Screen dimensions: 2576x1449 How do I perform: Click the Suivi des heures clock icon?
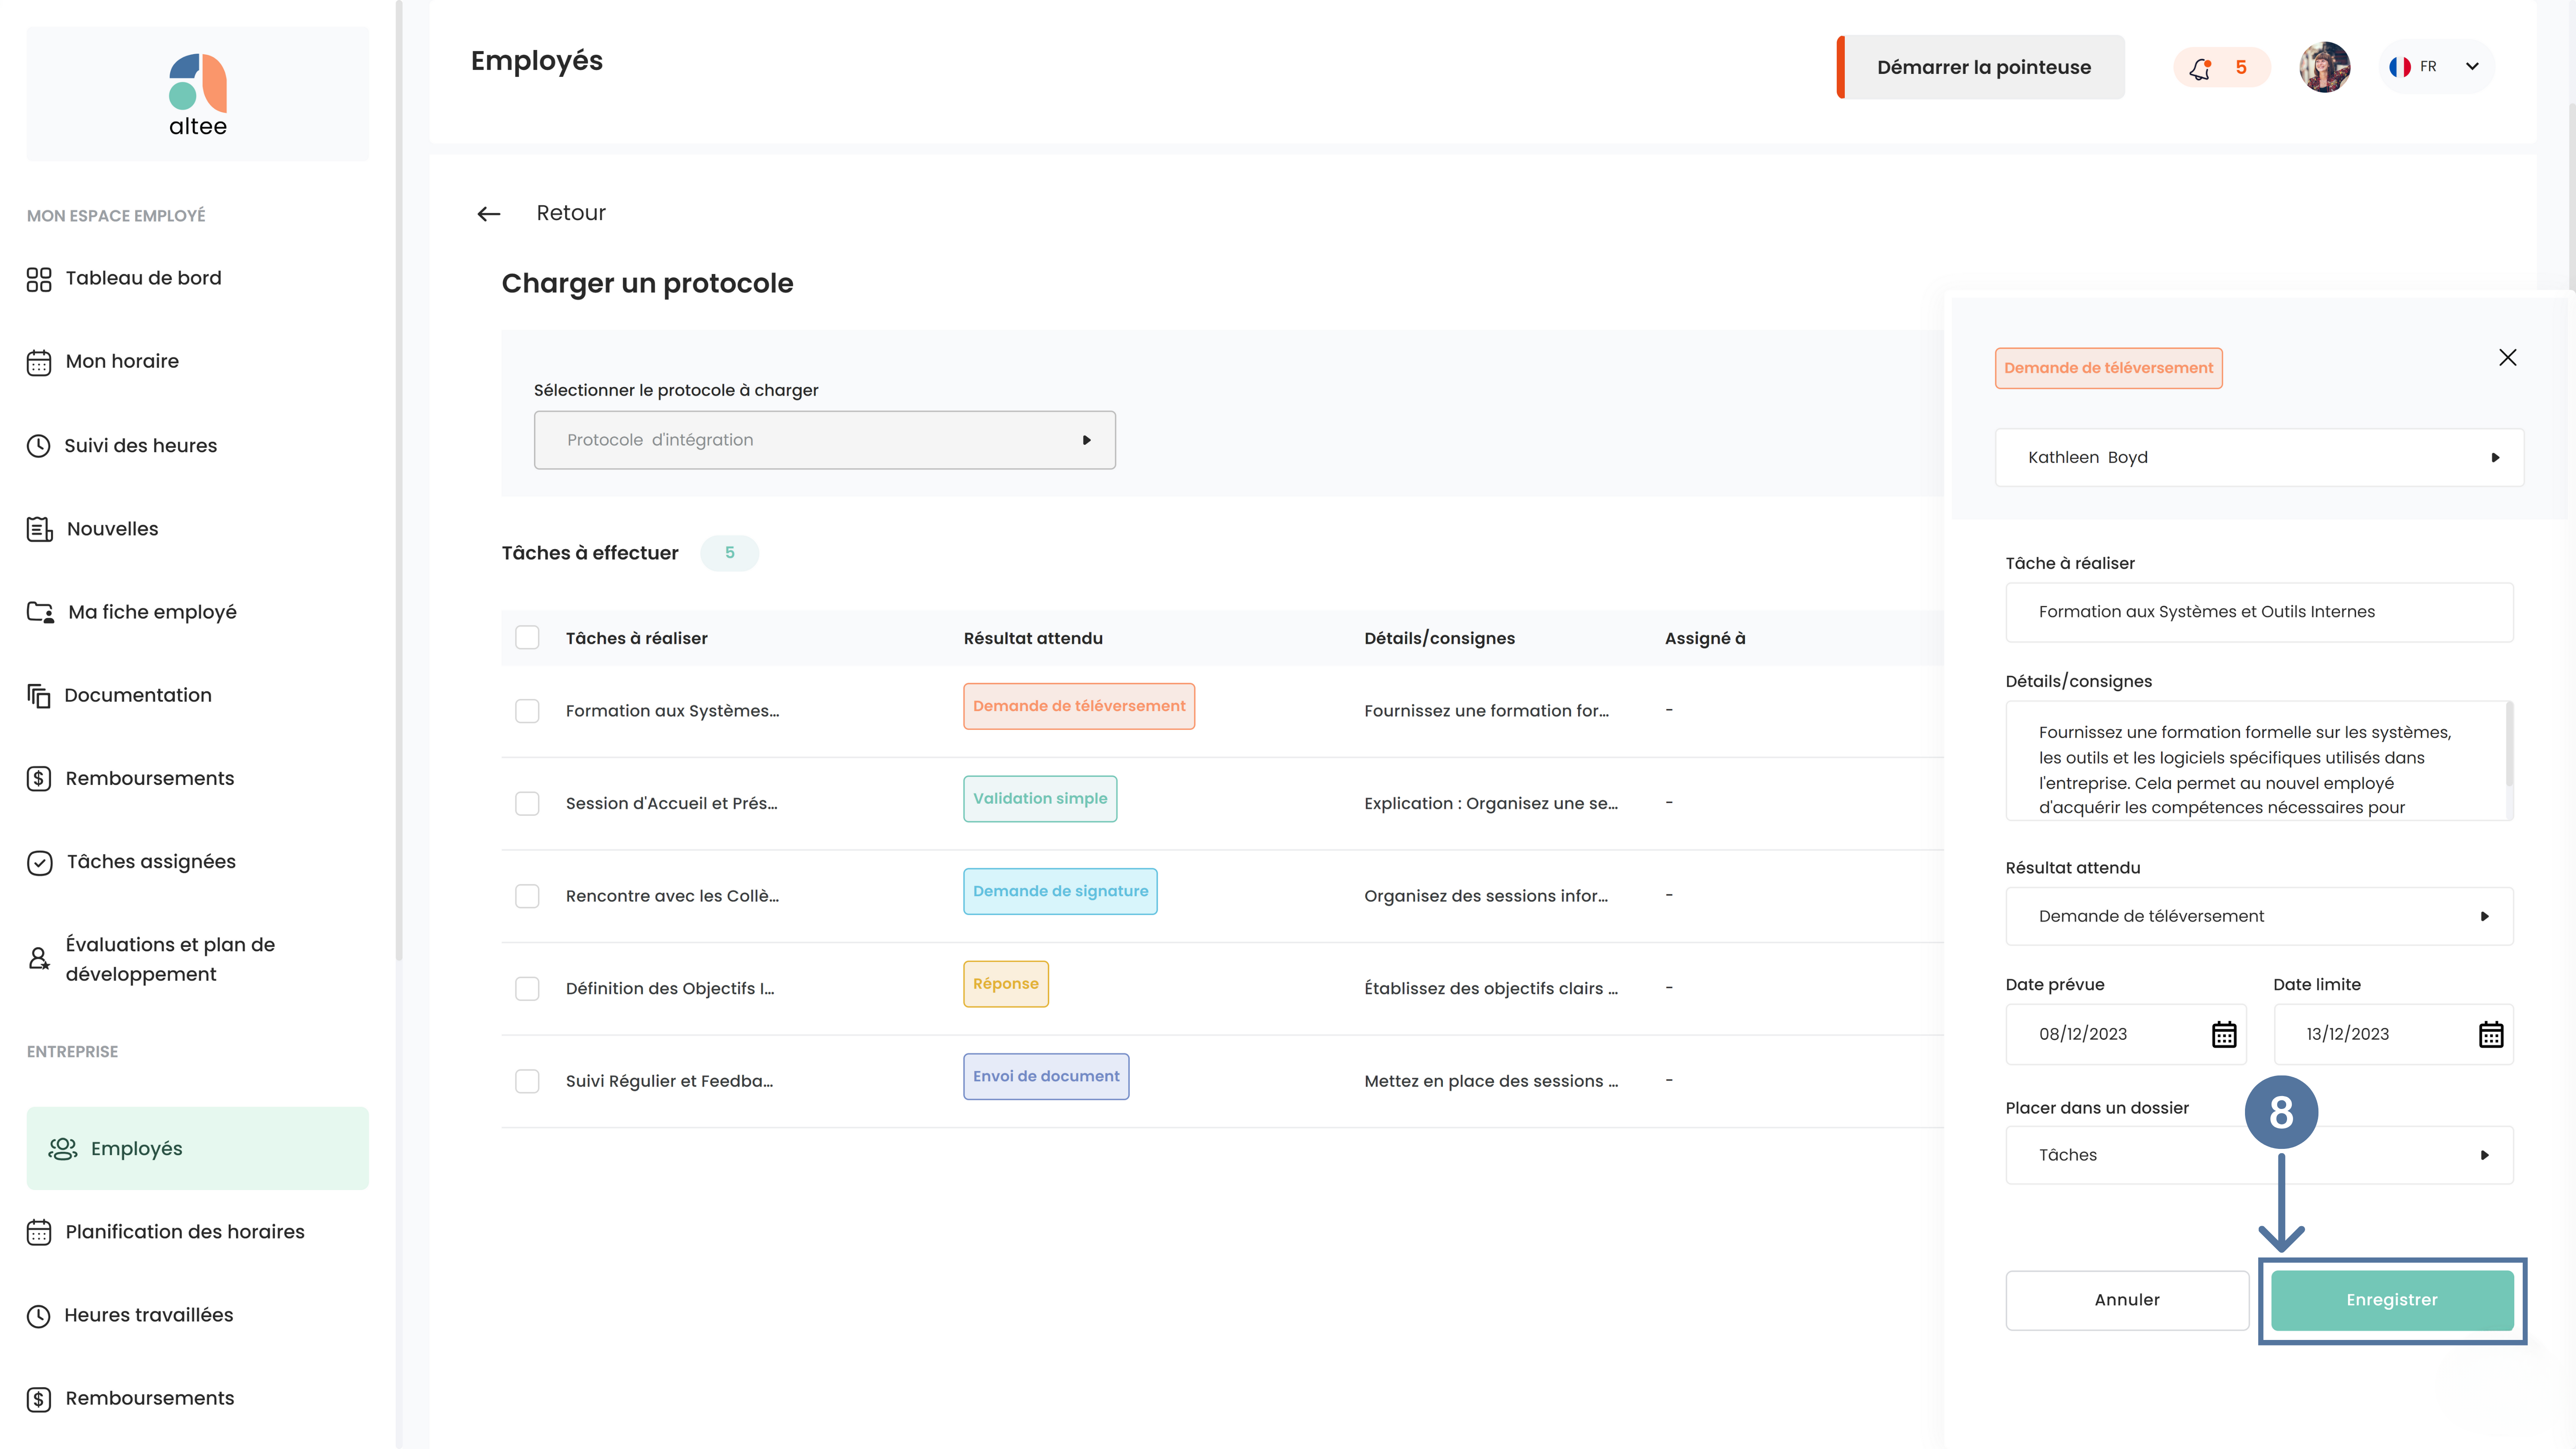pos(39,446)
